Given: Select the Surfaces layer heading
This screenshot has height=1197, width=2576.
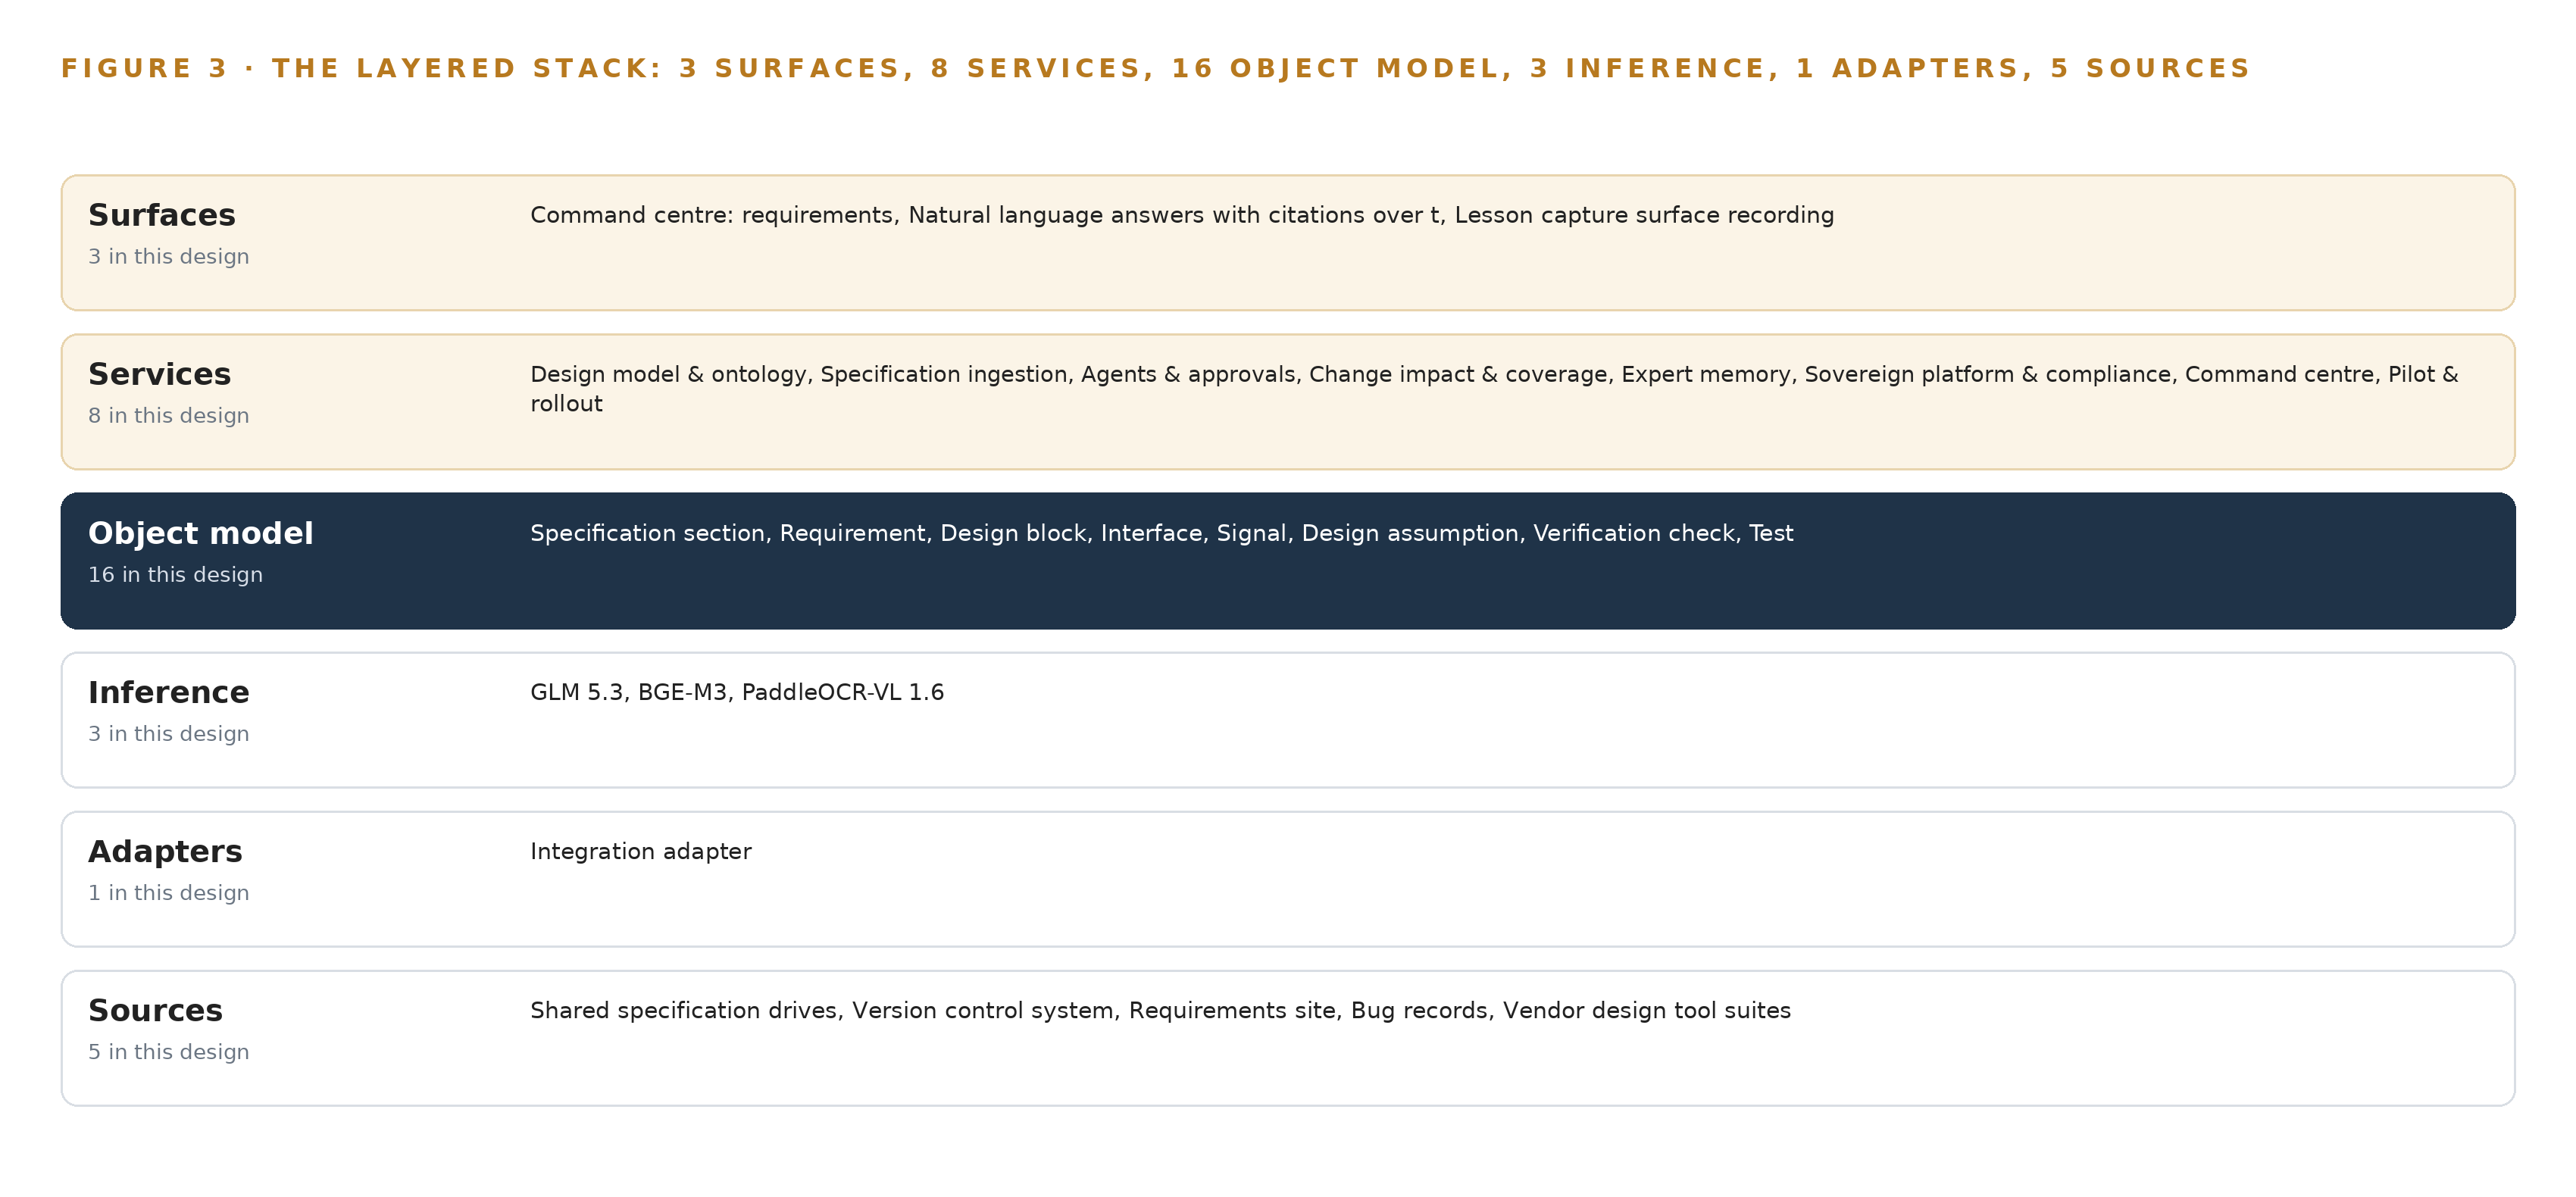Looking at the screenshot, I should (x=162, y=215).
